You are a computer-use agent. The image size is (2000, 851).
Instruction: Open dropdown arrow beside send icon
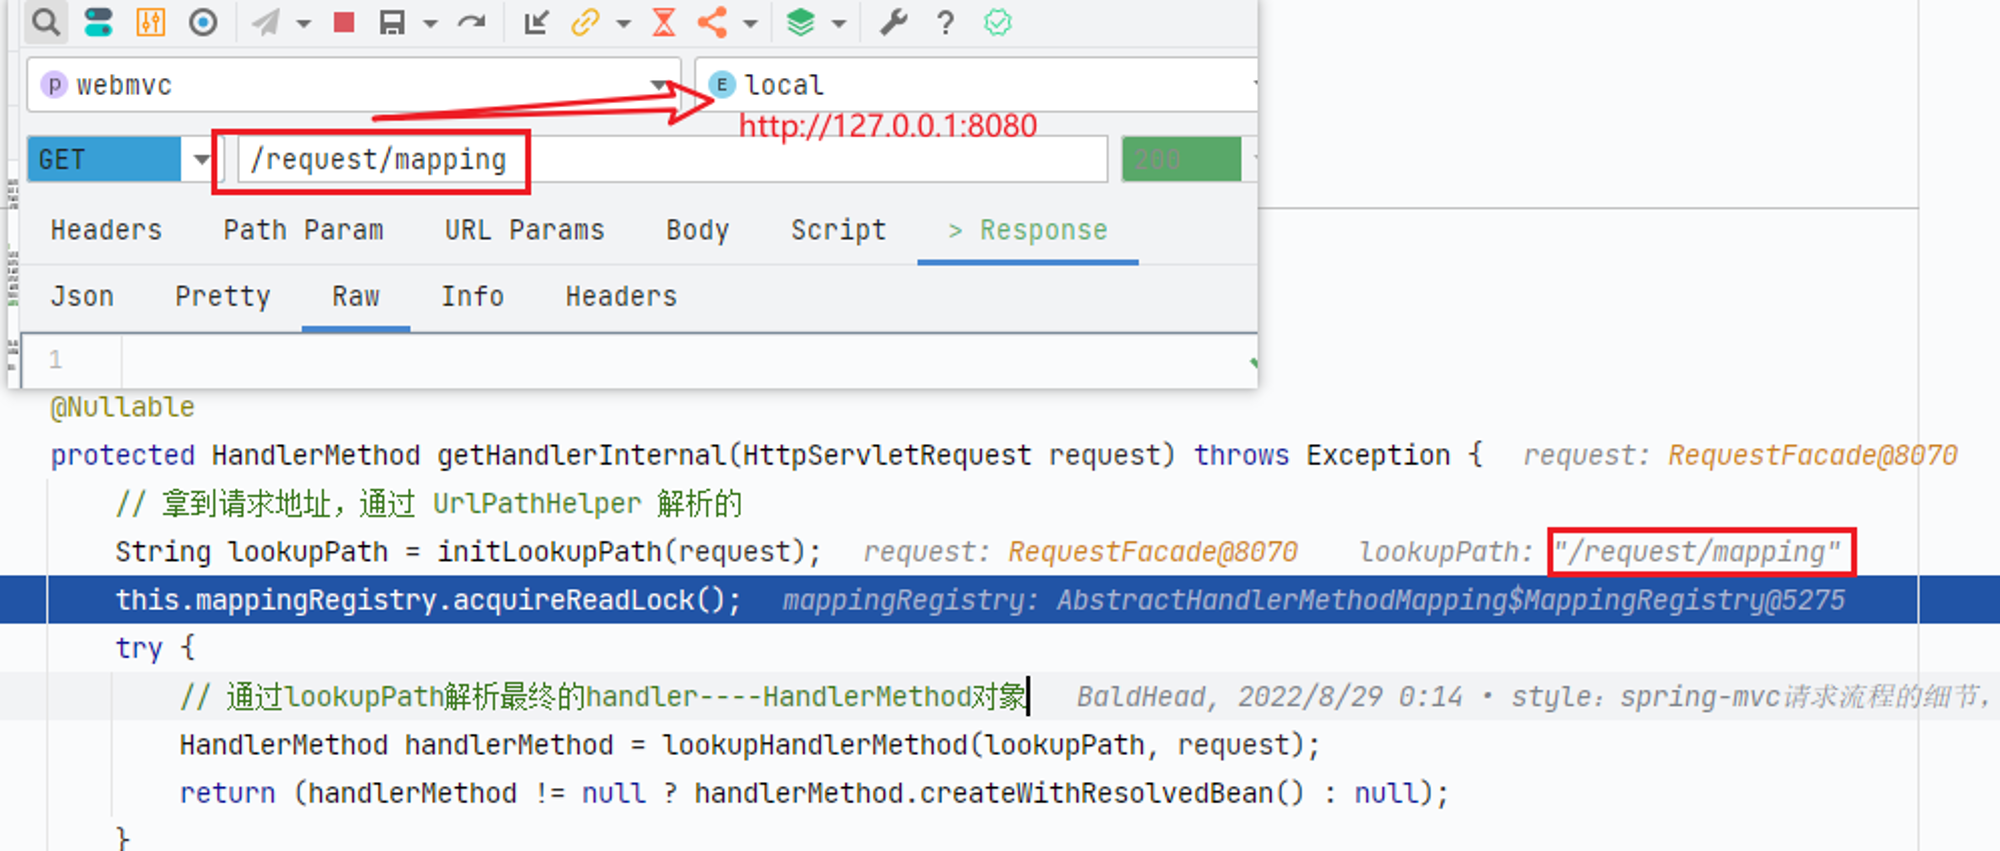click(304, 23)
